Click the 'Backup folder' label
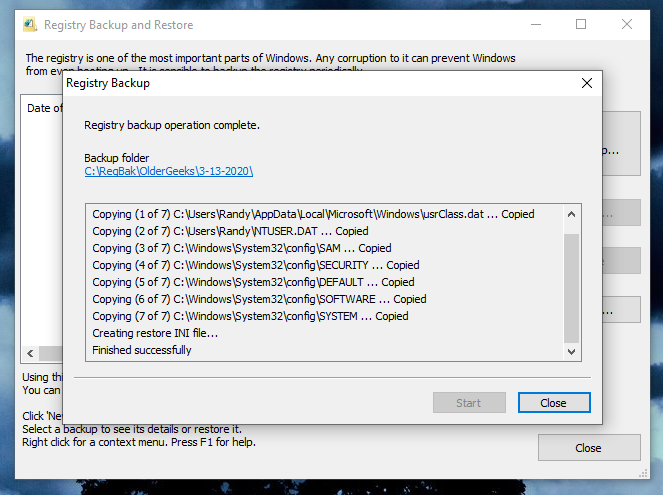The height and width of the screenshot is (495, 663). point(117,158)
